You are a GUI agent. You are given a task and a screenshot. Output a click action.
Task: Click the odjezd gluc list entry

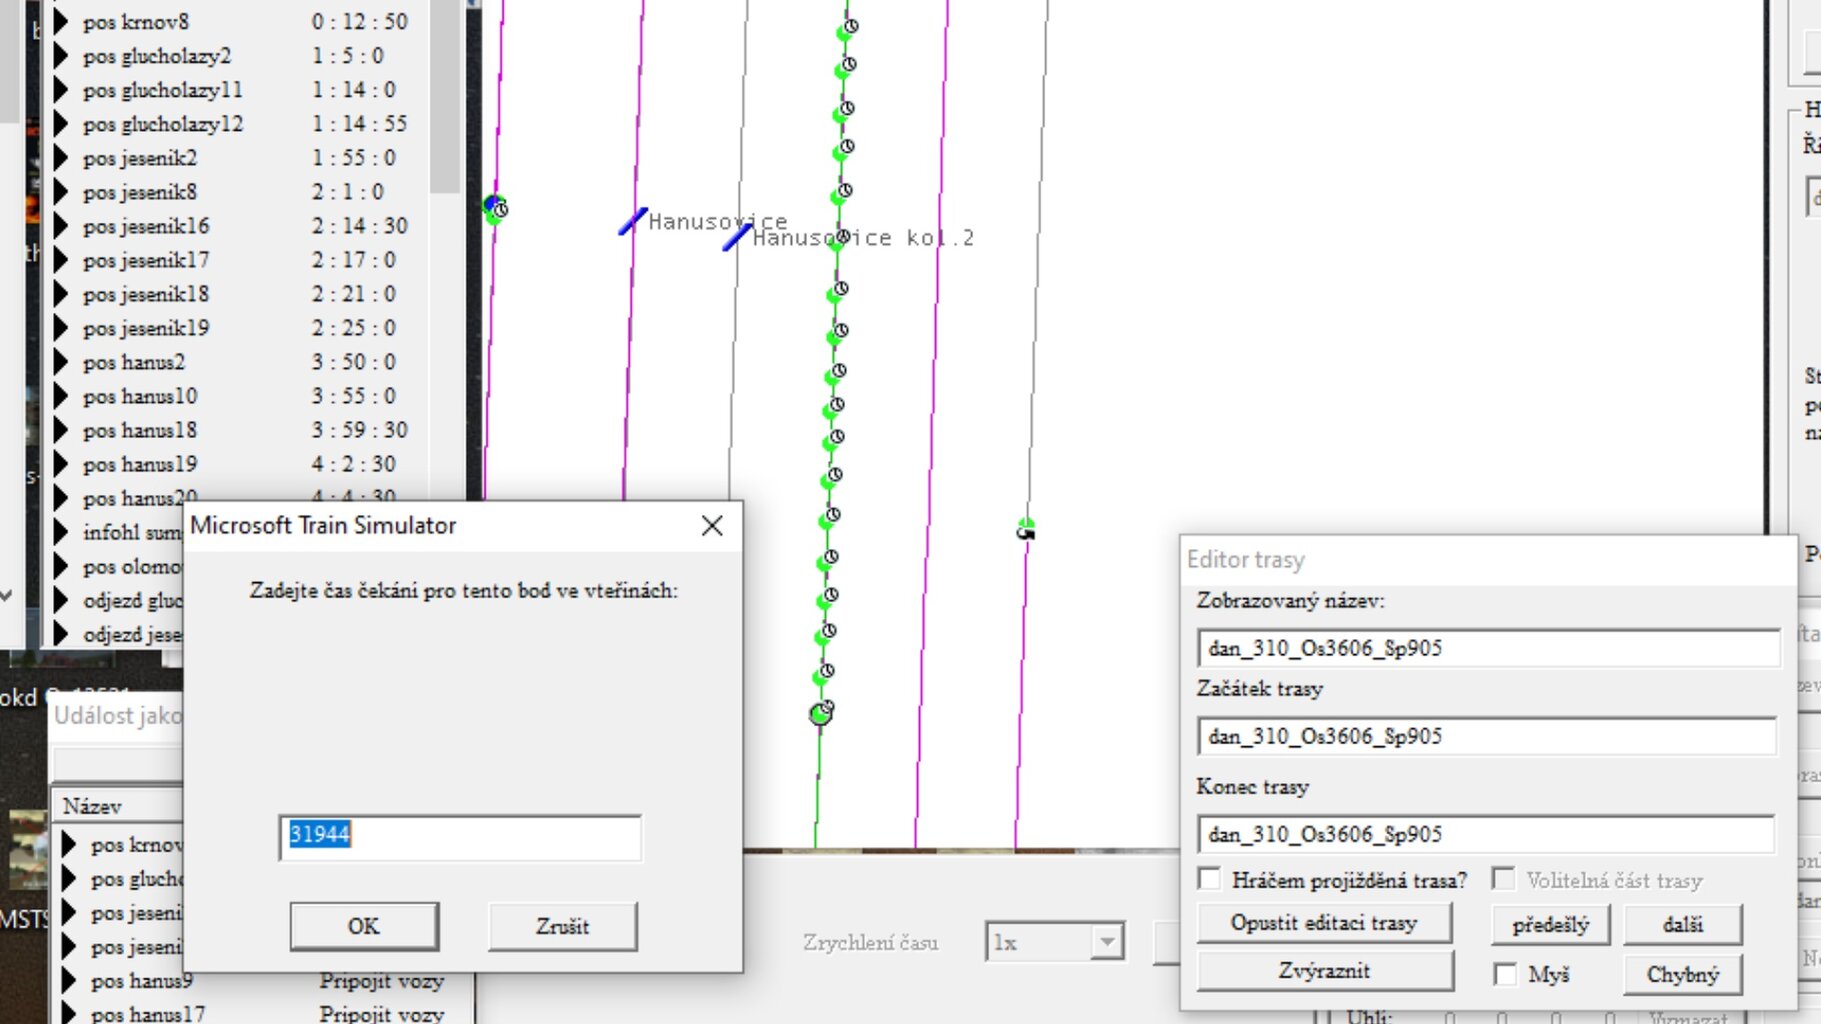(131, 600)
